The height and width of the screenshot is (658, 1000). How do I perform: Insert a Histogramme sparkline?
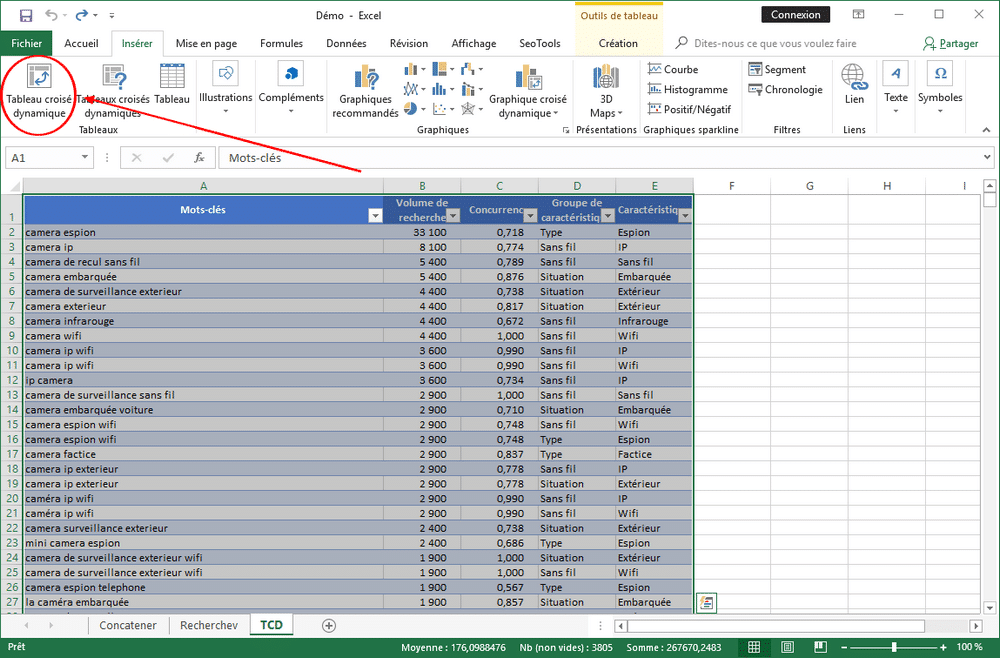click(x=688, y=89)
